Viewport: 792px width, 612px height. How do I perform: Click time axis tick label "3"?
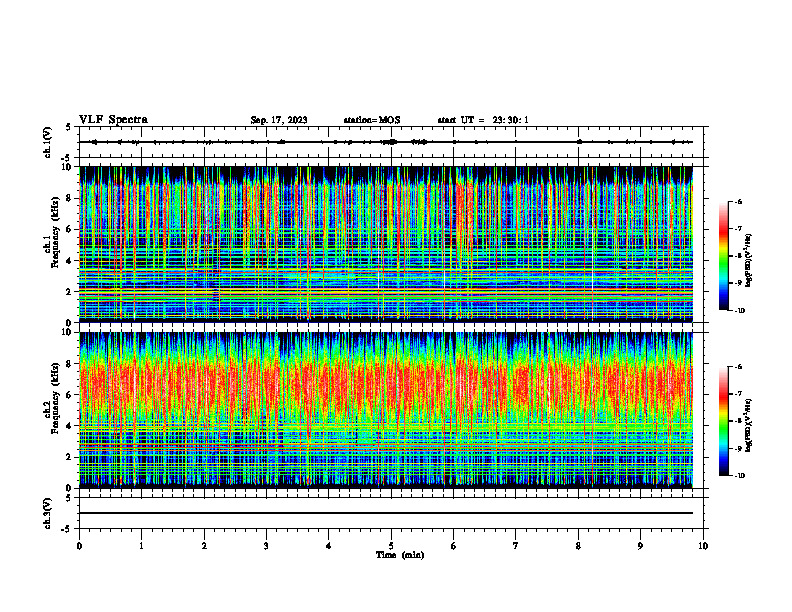point(266,546)
